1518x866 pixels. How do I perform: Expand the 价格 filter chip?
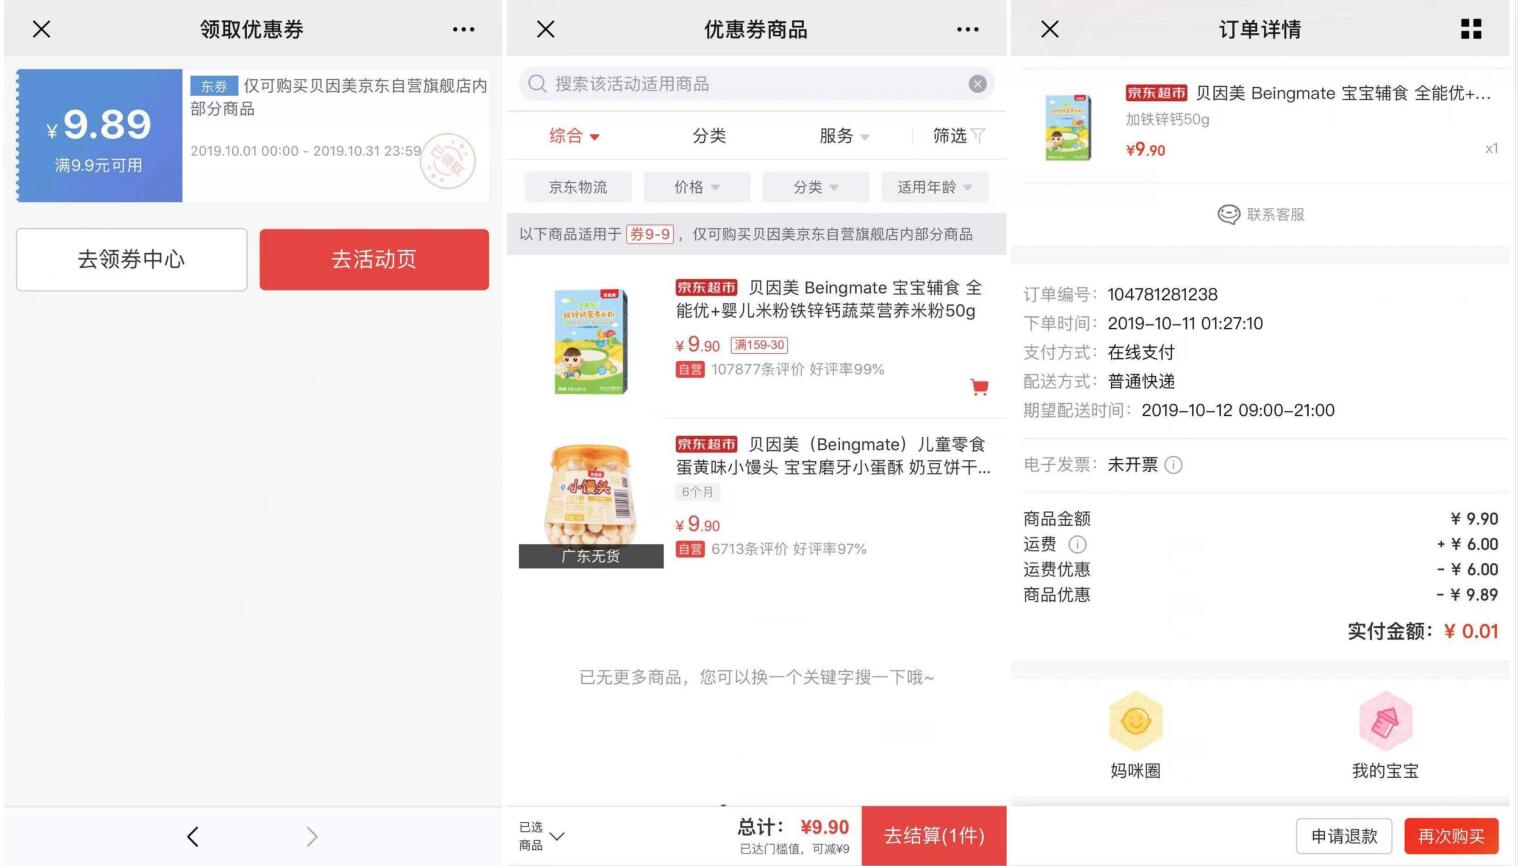pos(697,187)
